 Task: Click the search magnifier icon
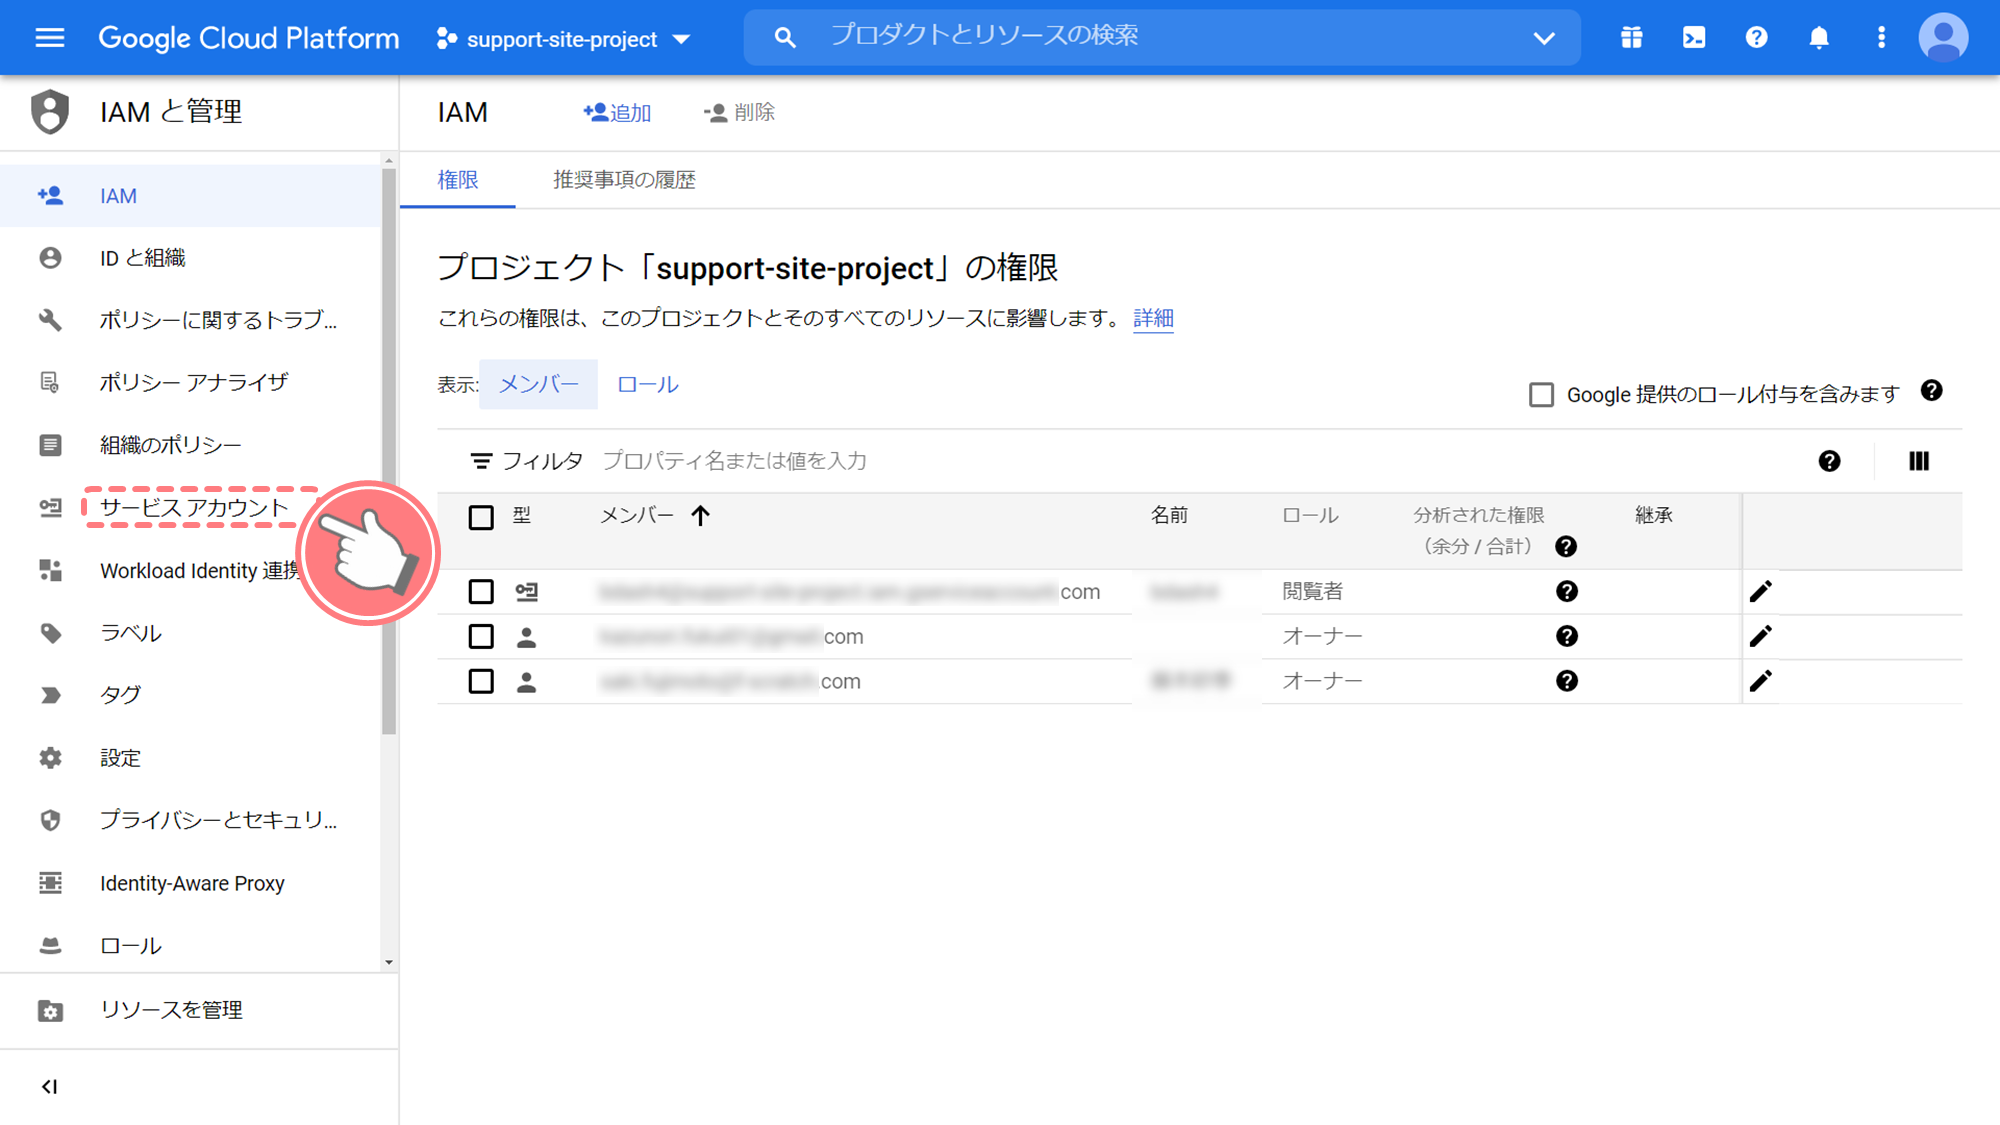[x=785, y=38]
